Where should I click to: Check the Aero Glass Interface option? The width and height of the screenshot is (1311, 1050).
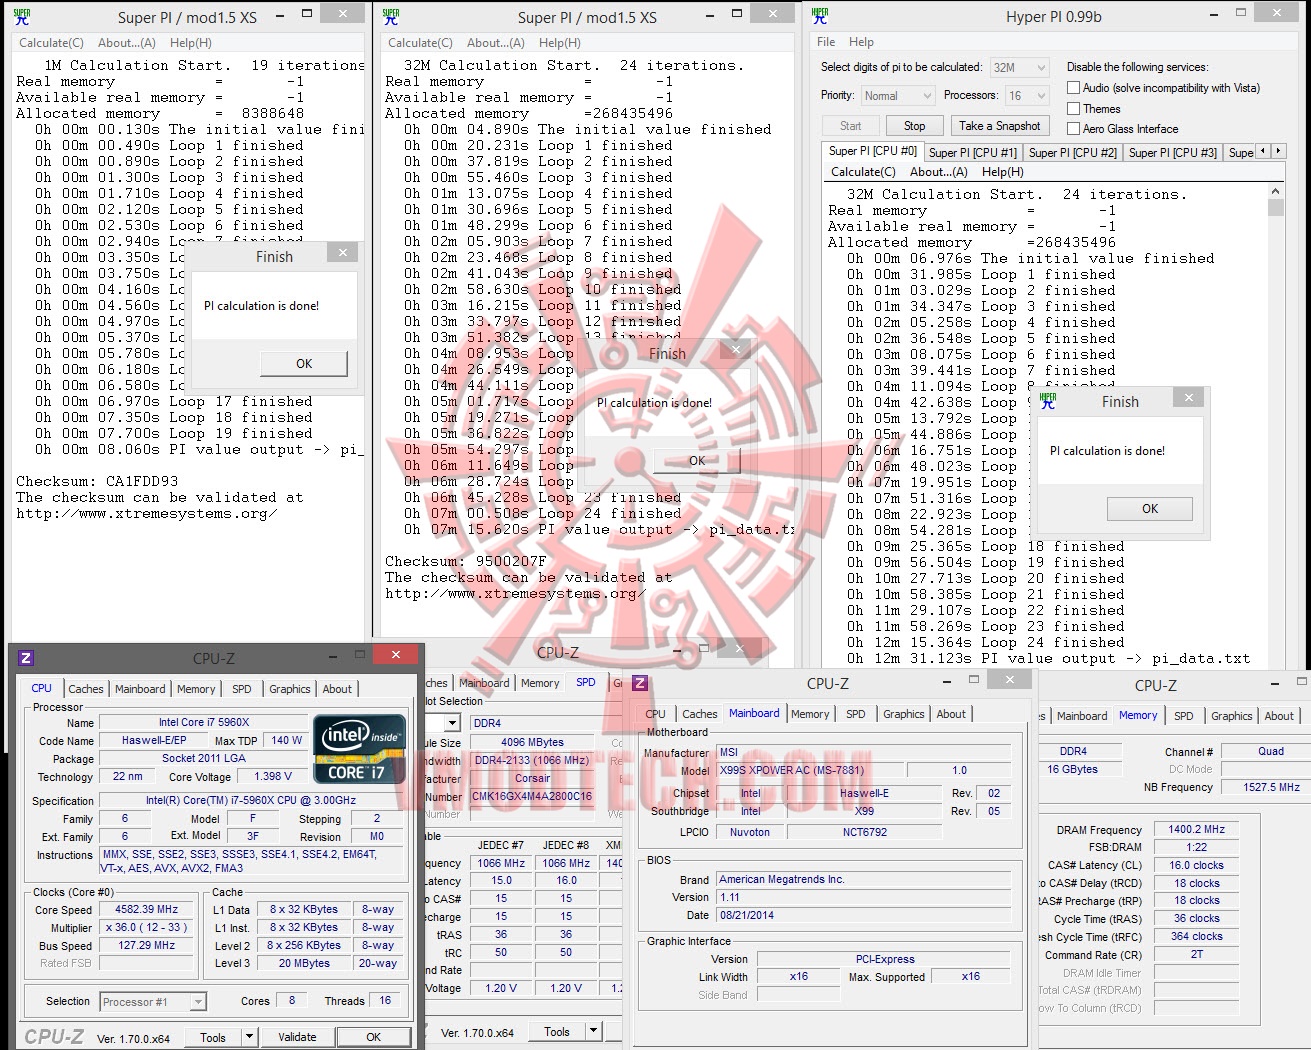[1073, 128]
